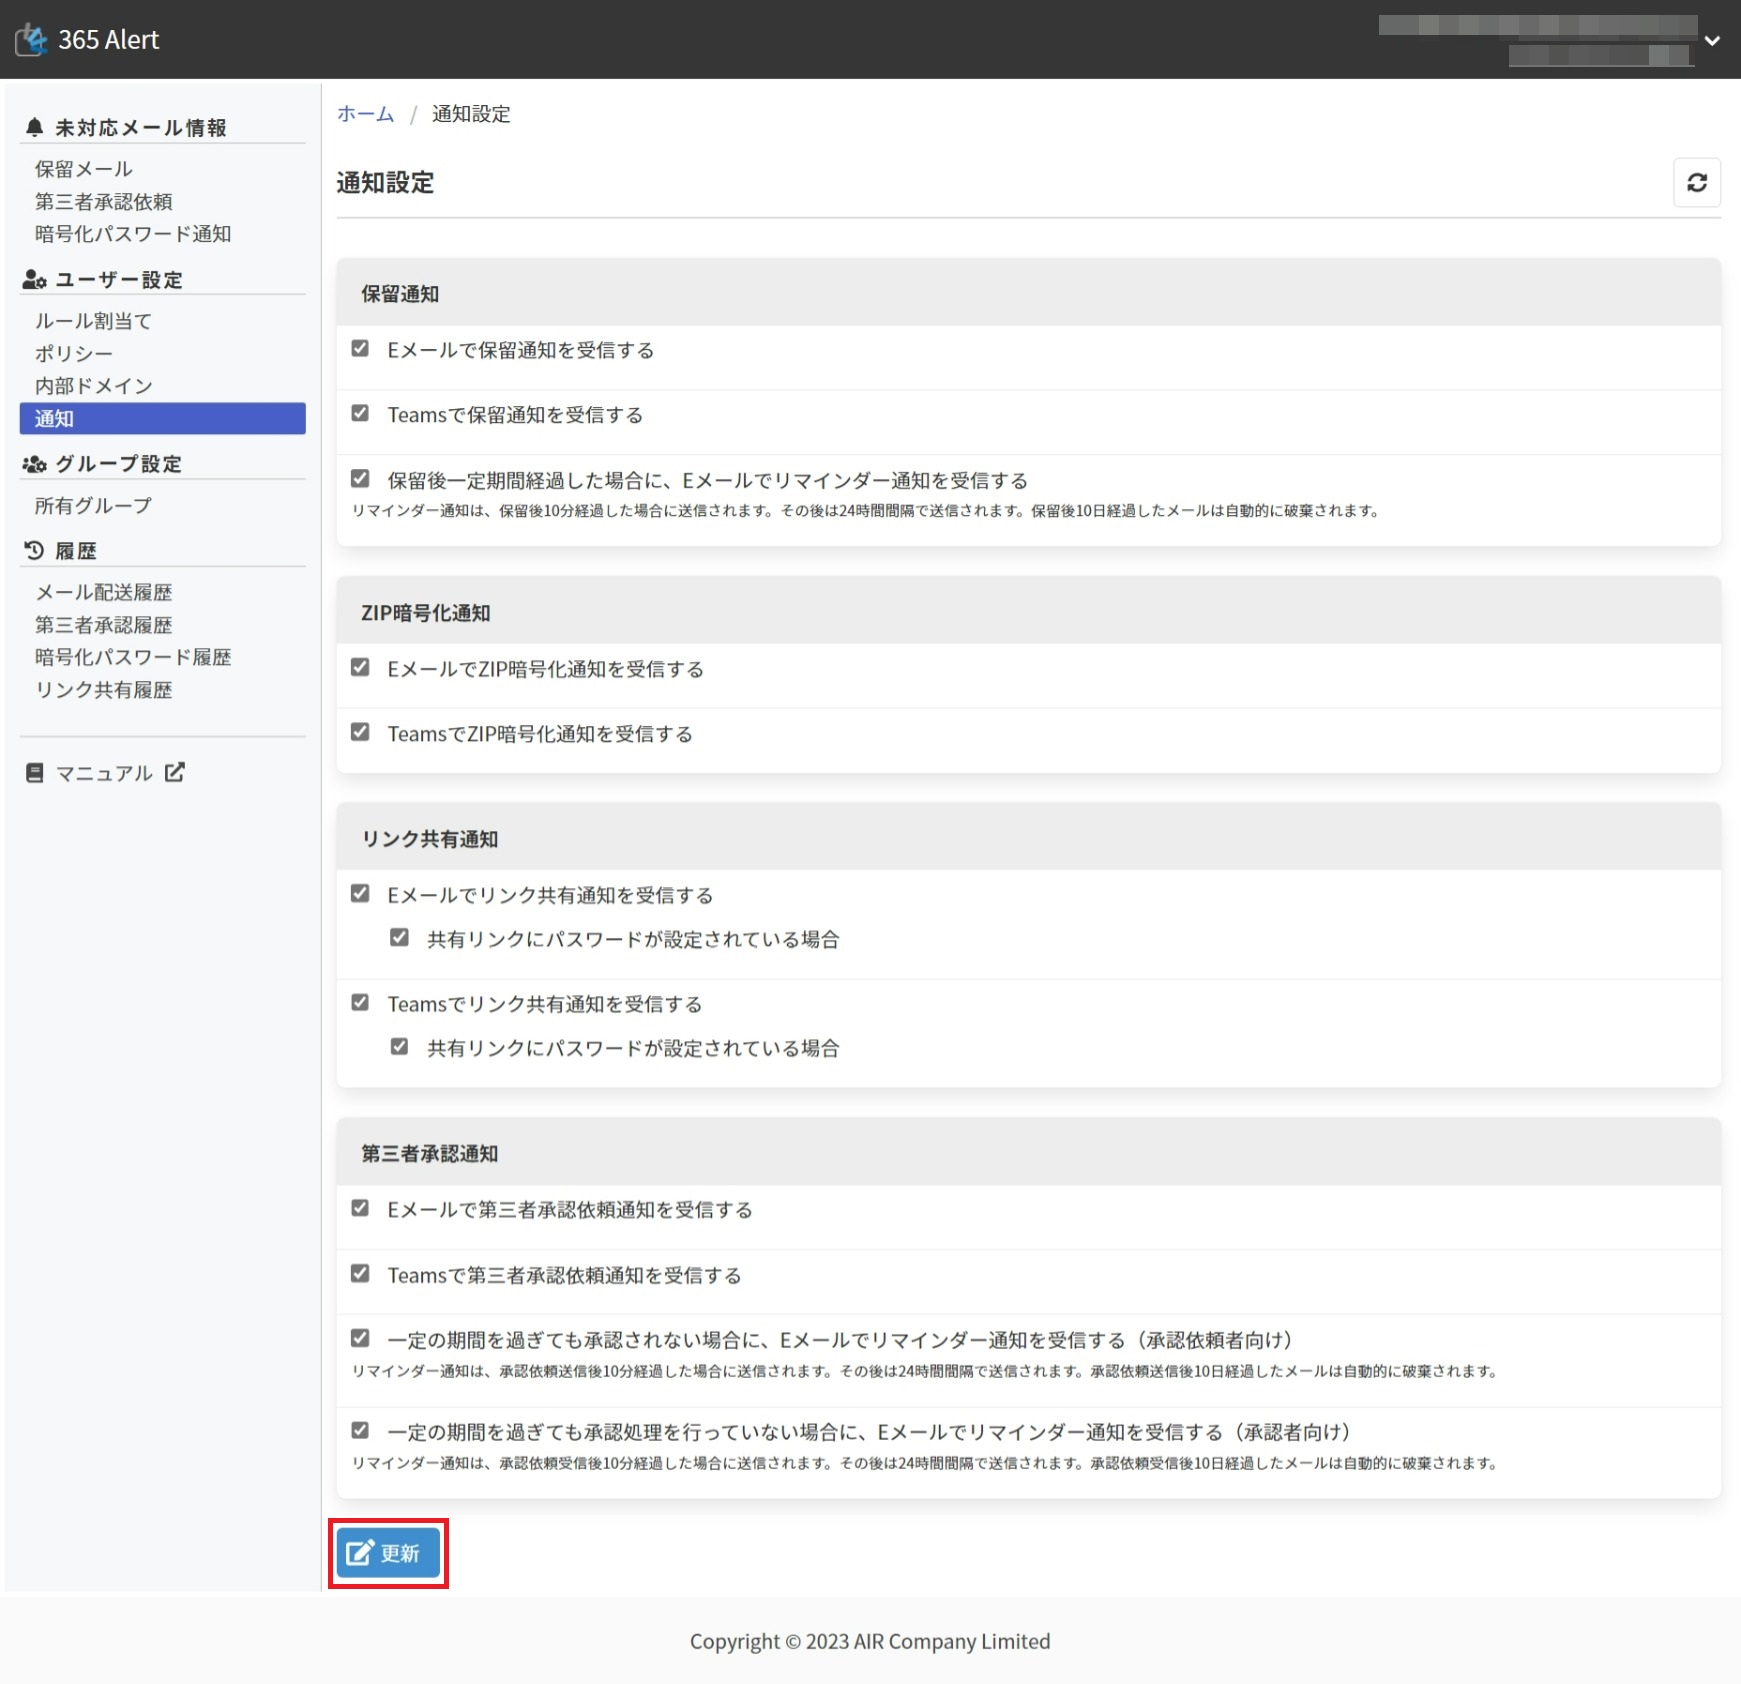Open 保留メール in the sidebar
This screenshot has height=1684, width=1741.
point(83,169)
